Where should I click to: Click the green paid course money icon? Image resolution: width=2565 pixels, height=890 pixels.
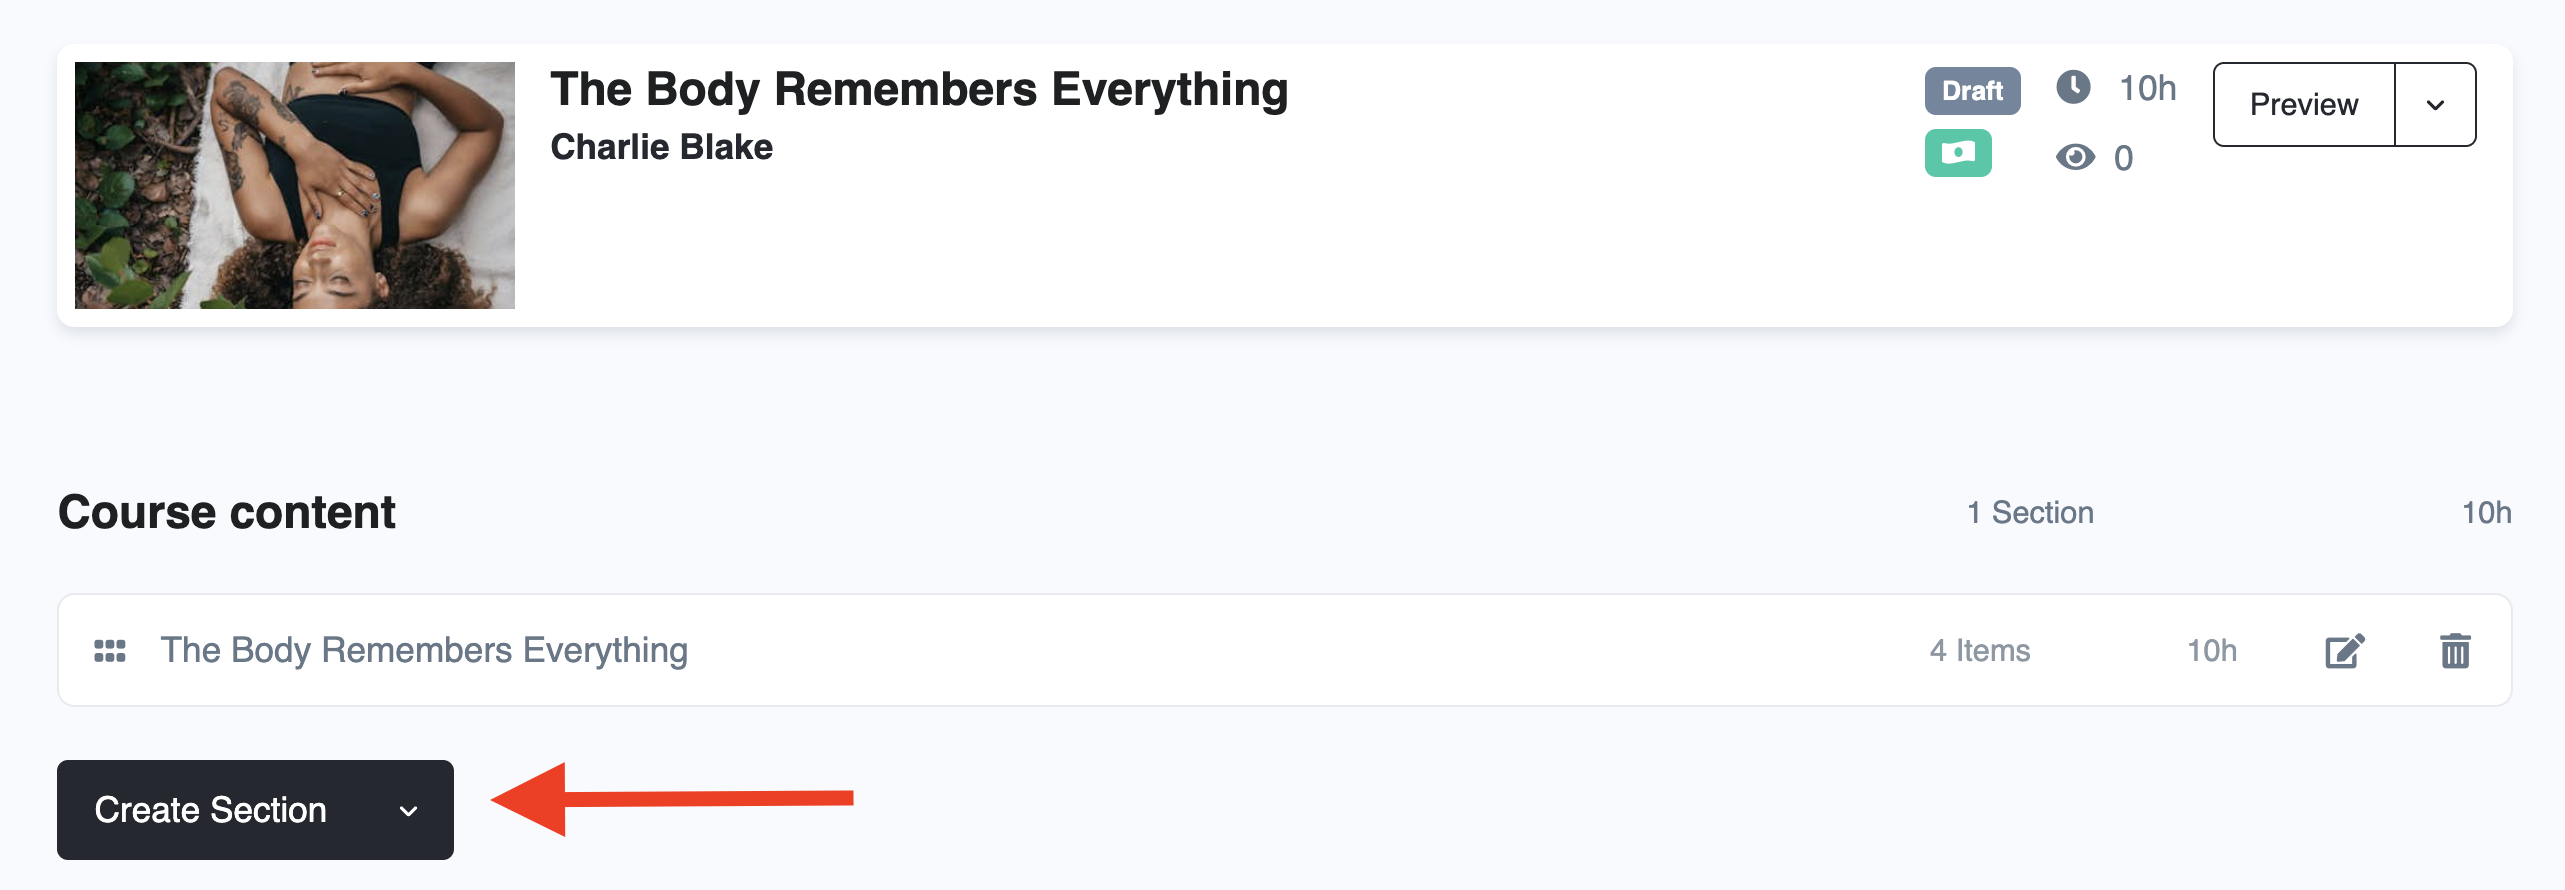coord(1958,153)
